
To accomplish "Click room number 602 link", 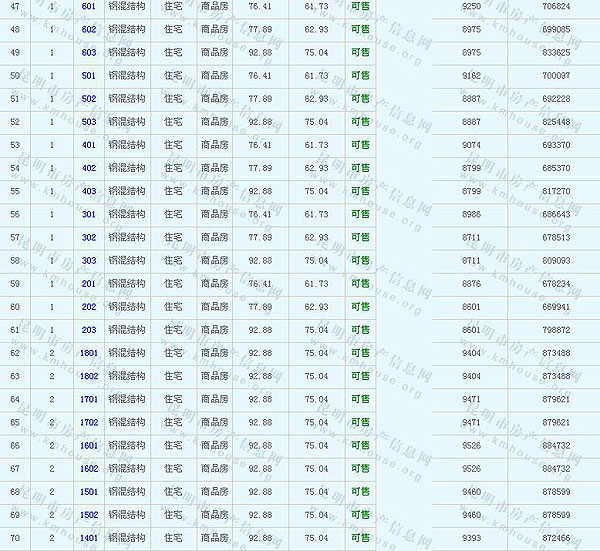I will (89, 29).
